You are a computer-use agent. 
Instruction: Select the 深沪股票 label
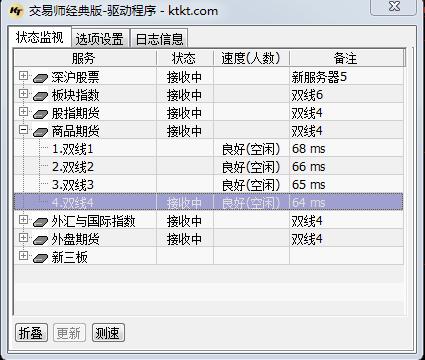click(76, 77)
